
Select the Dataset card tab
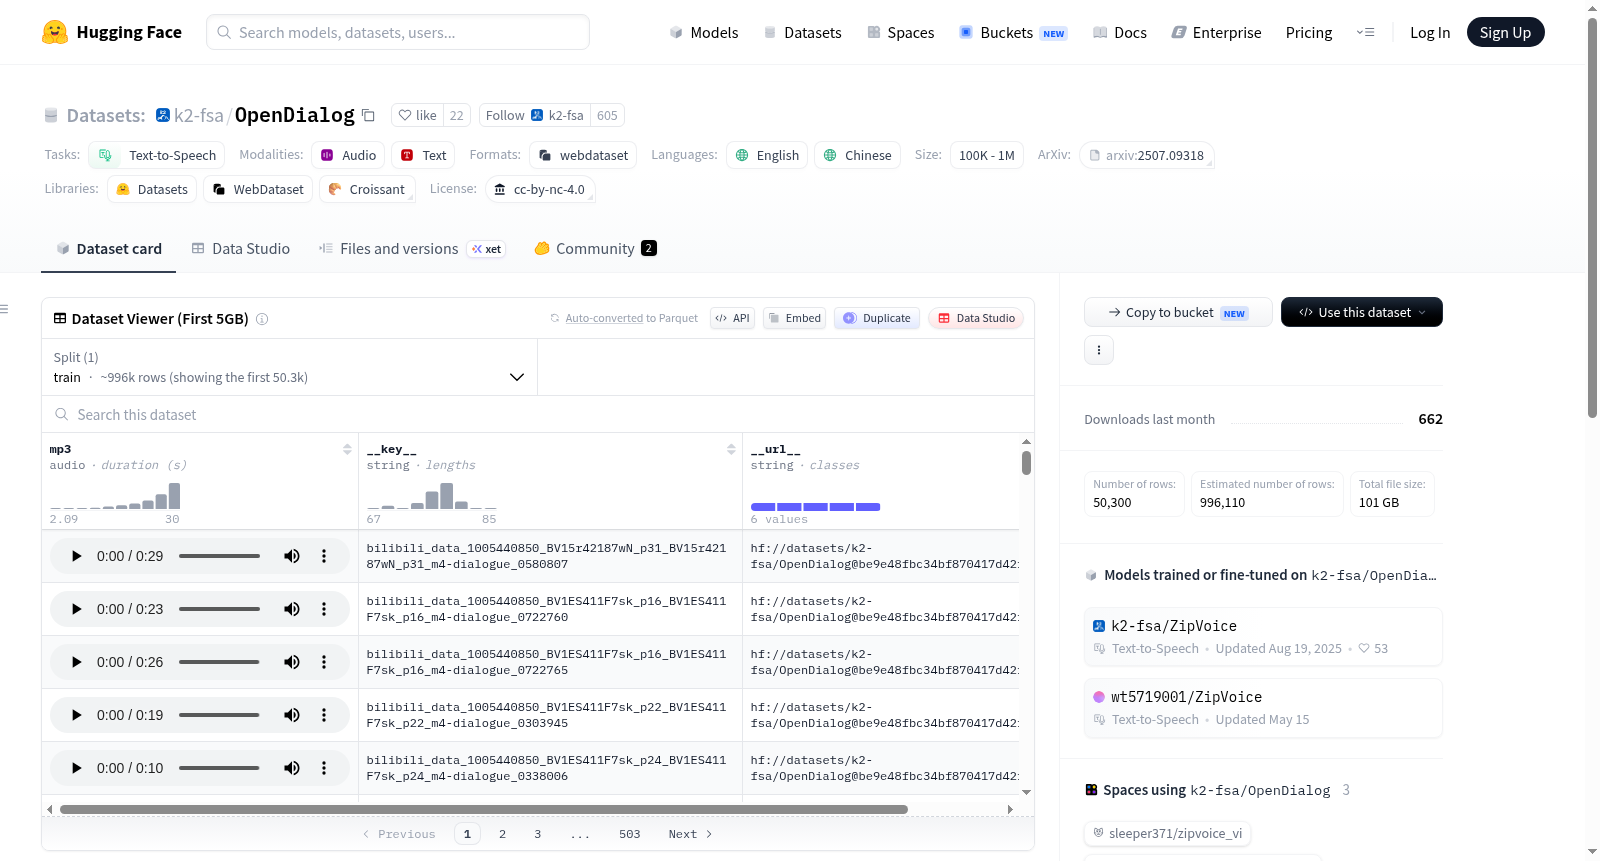[109, 248]
